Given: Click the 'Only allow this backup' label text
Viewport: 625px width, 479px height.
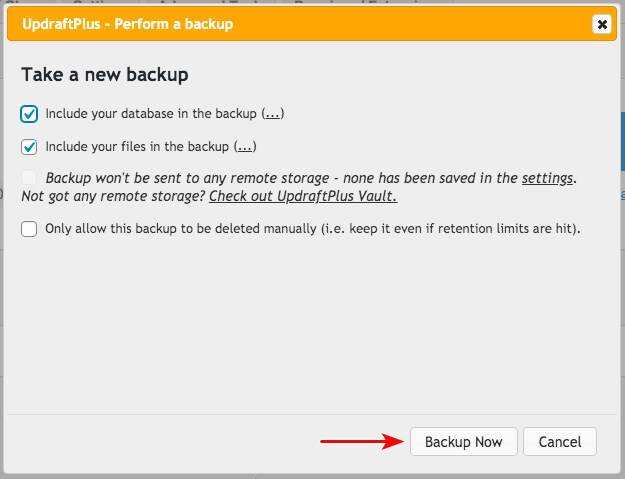Looking at the screenshot, I should [x=312, y=229].
